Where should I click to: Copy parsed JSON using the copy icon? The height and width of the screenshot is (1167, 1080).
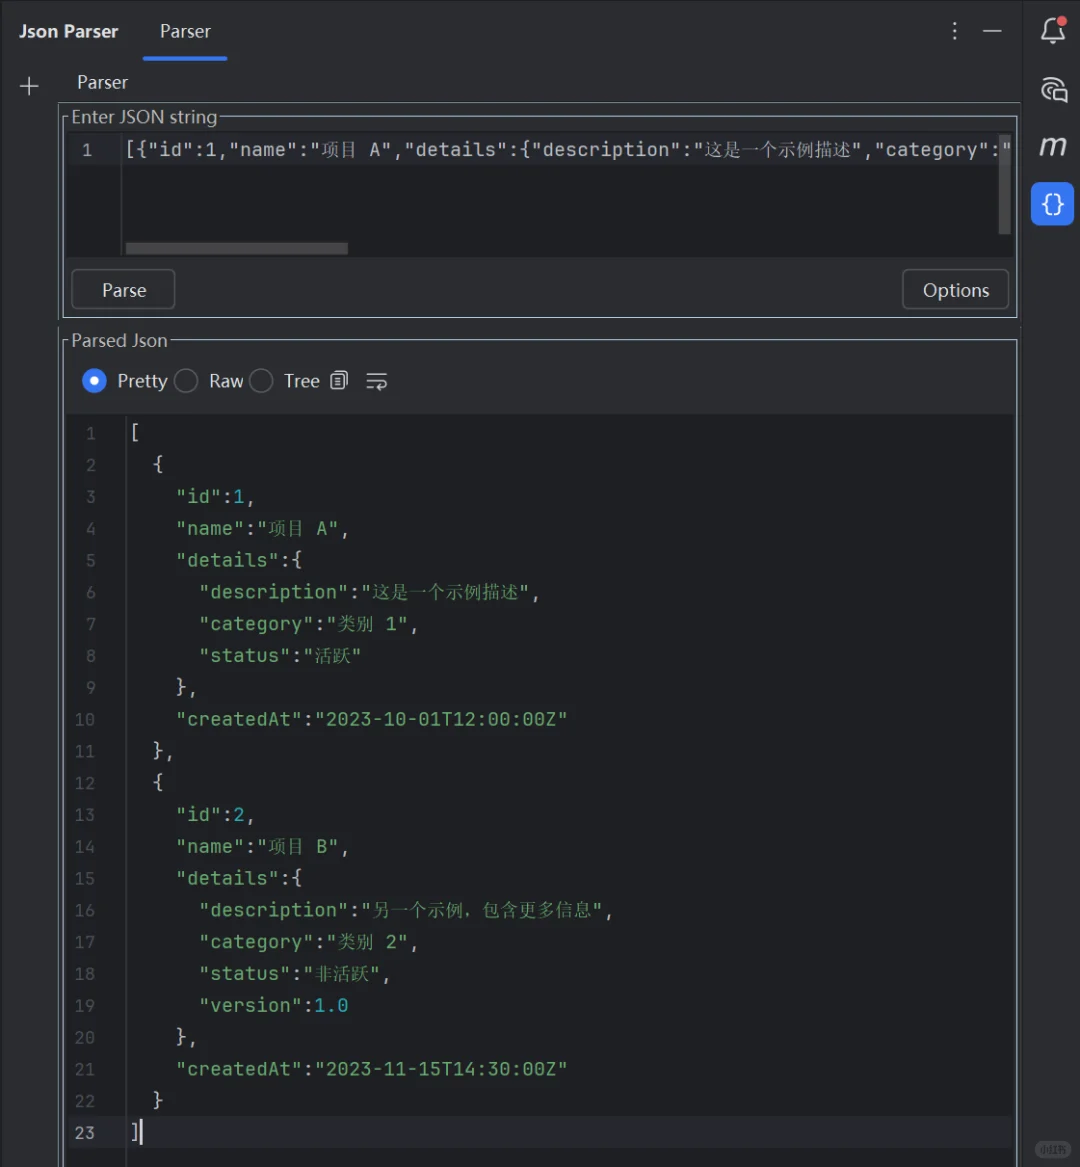[x=339, y=380]
